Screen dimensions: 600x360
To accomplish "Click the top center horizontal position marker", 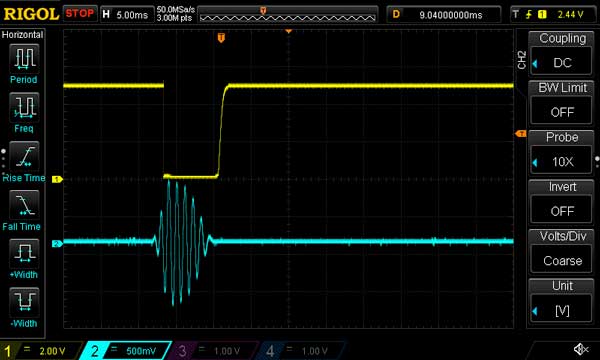I will 289,31.
